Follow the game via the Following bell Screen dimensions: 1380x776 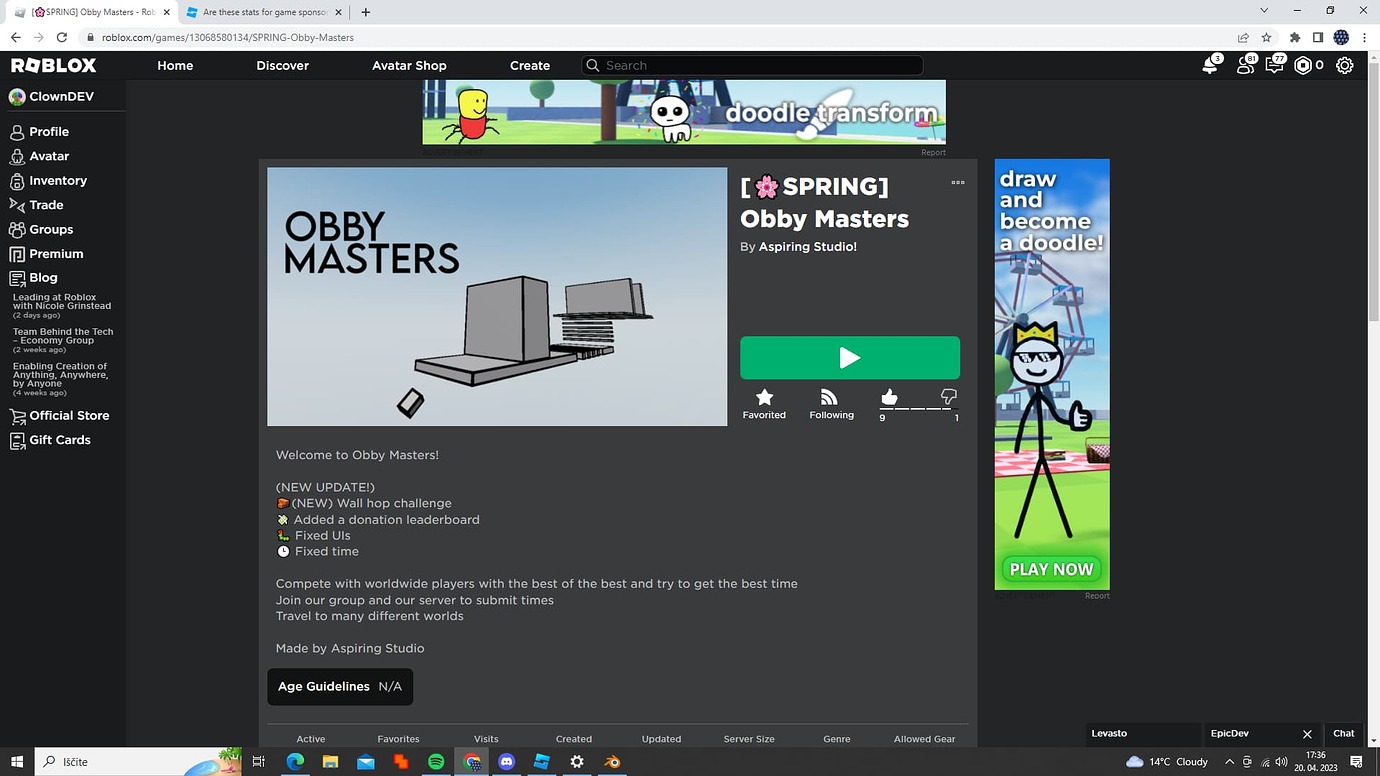click(831, 397)
